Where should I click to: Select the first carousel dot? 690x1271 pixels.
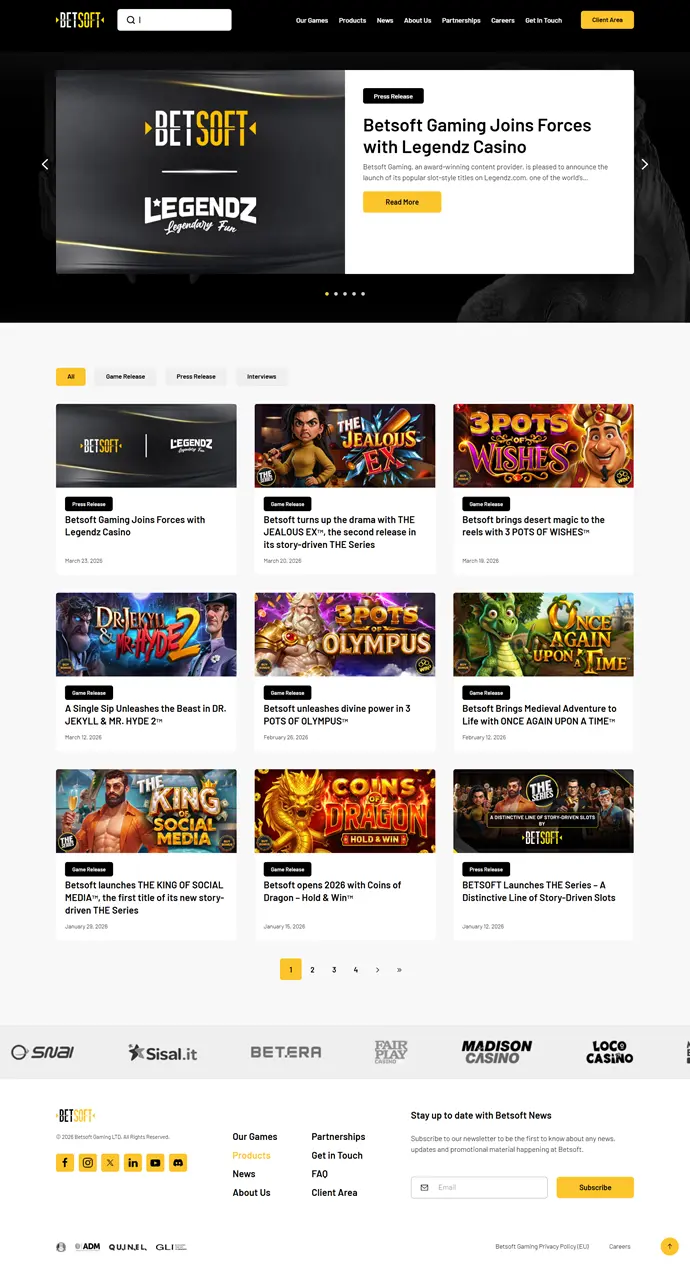(x=327, y=294)
